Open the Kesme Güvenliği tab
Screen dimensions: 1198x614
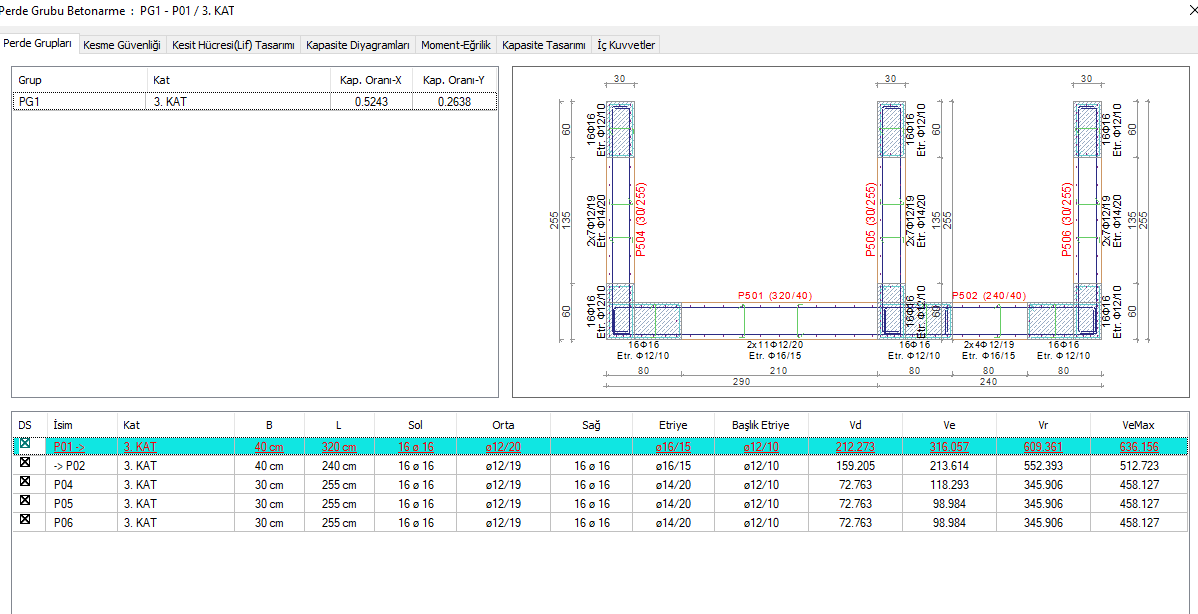(x=122, y=45)
